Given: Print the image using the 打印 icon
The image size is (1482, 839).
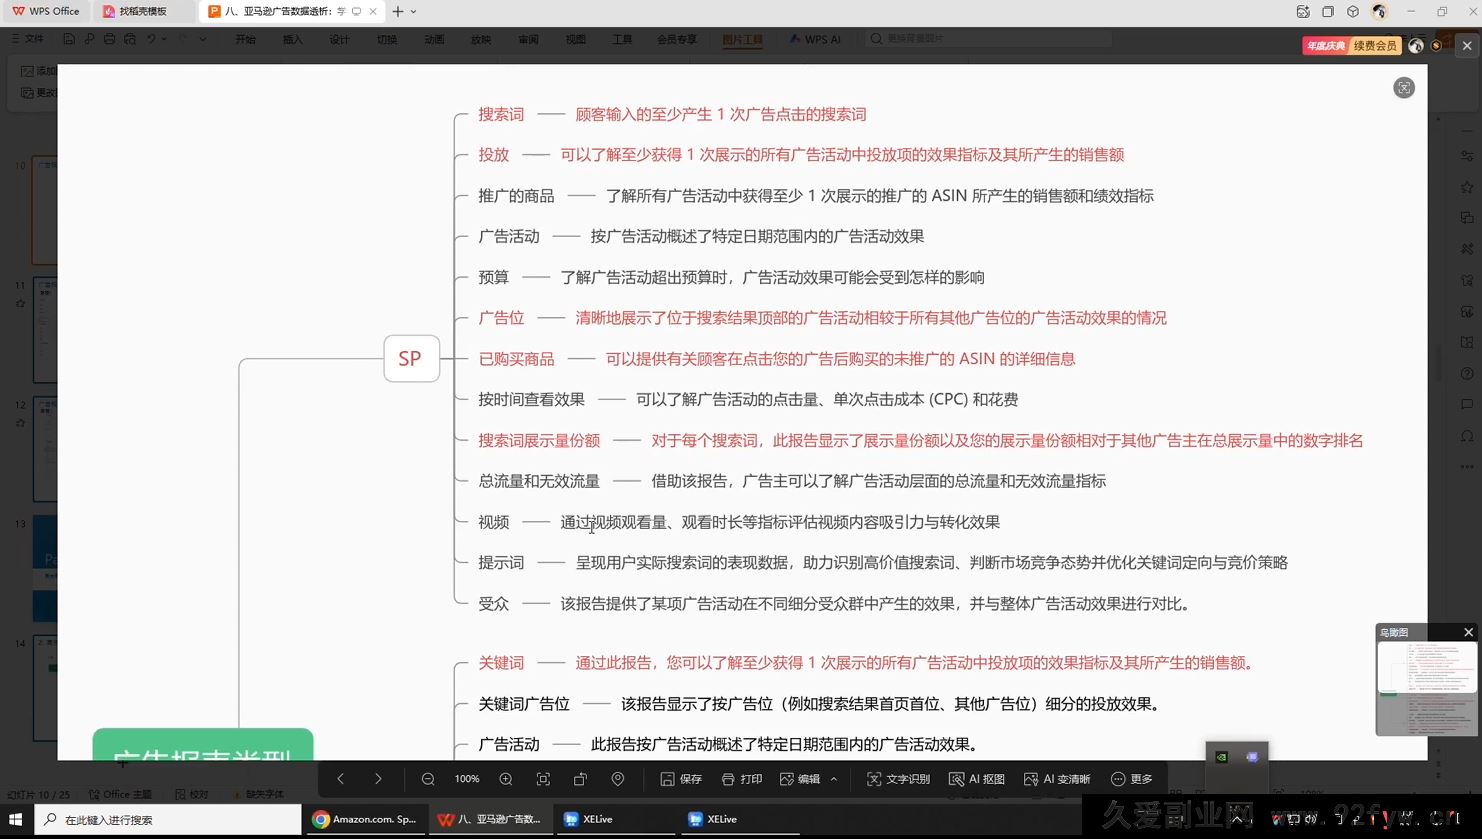Looking at the screenshot, I should [742, 778].
